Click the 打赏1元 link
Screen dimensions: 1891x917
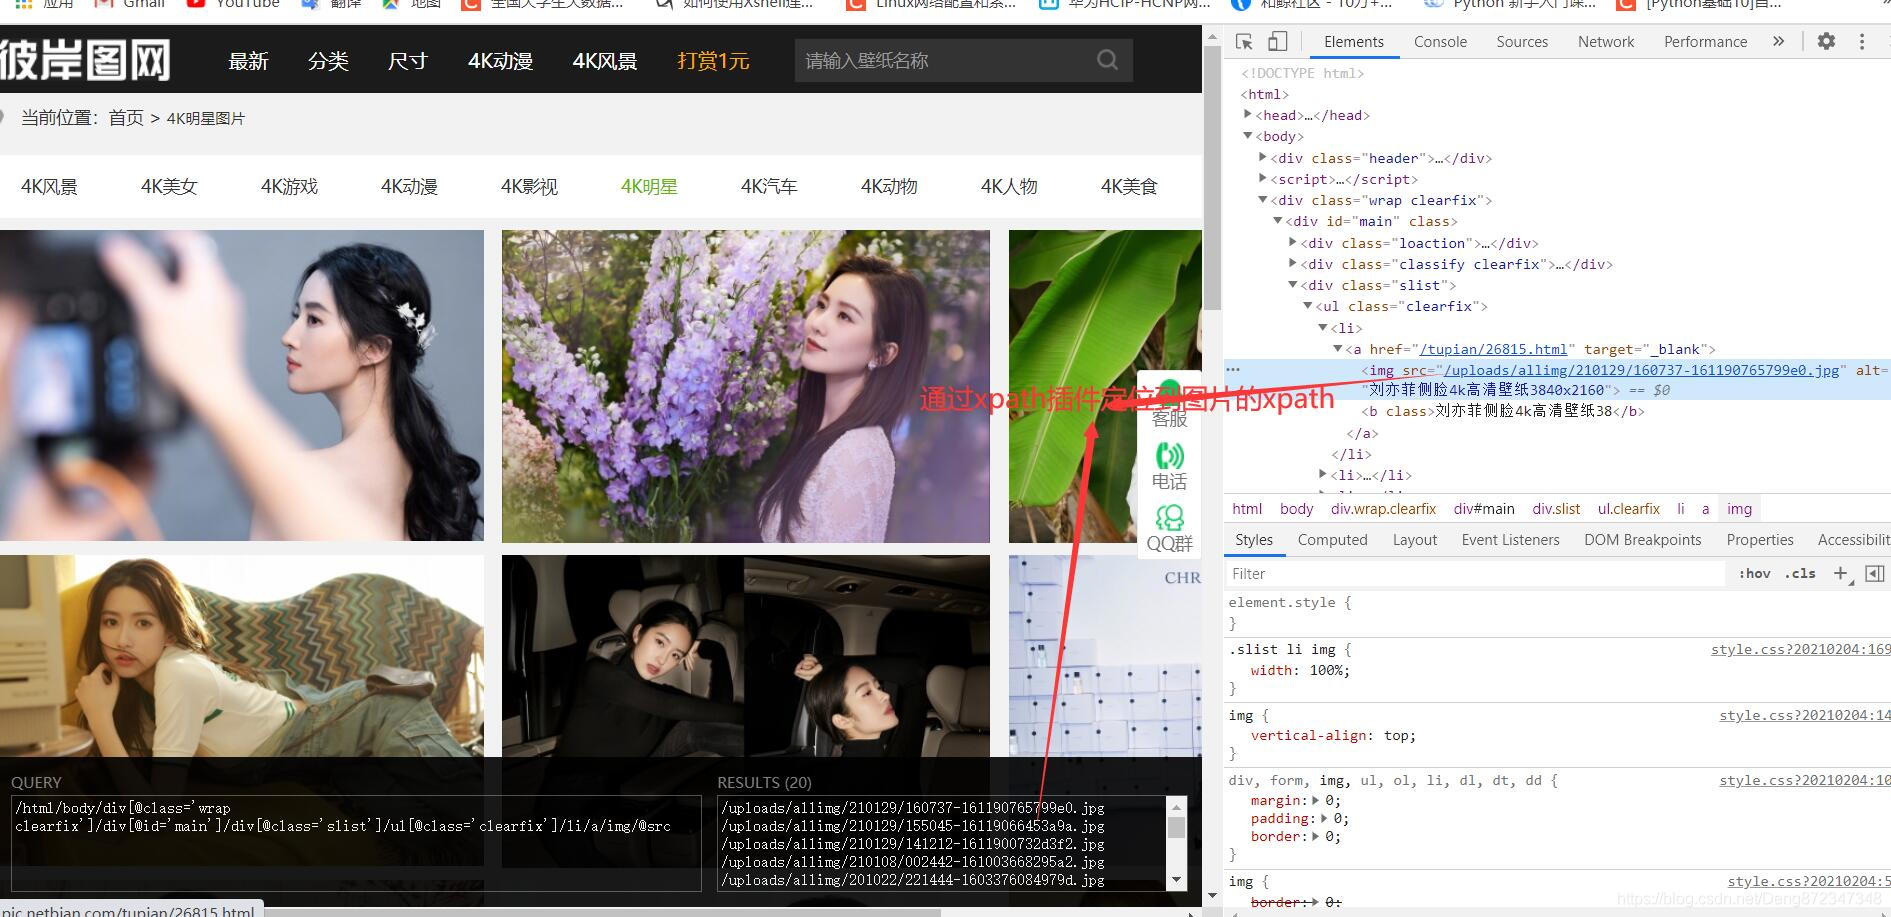tap(713, 61)
